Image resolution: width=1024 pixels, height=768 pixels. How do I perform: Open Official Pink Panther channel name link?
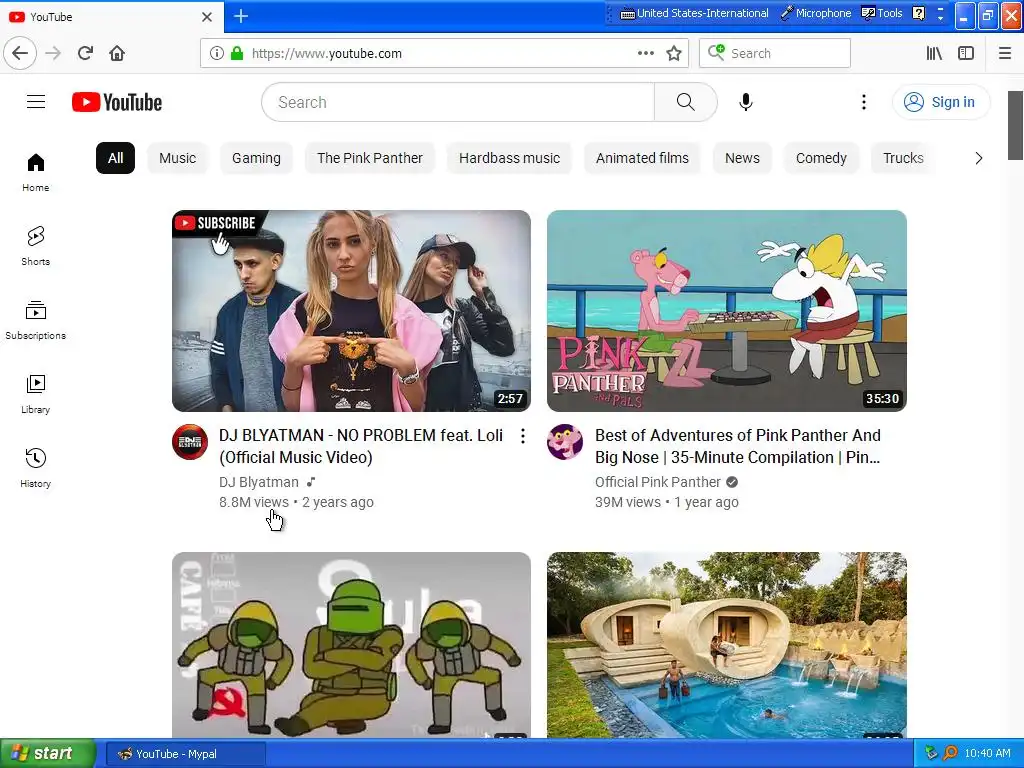tap(658, 482)
